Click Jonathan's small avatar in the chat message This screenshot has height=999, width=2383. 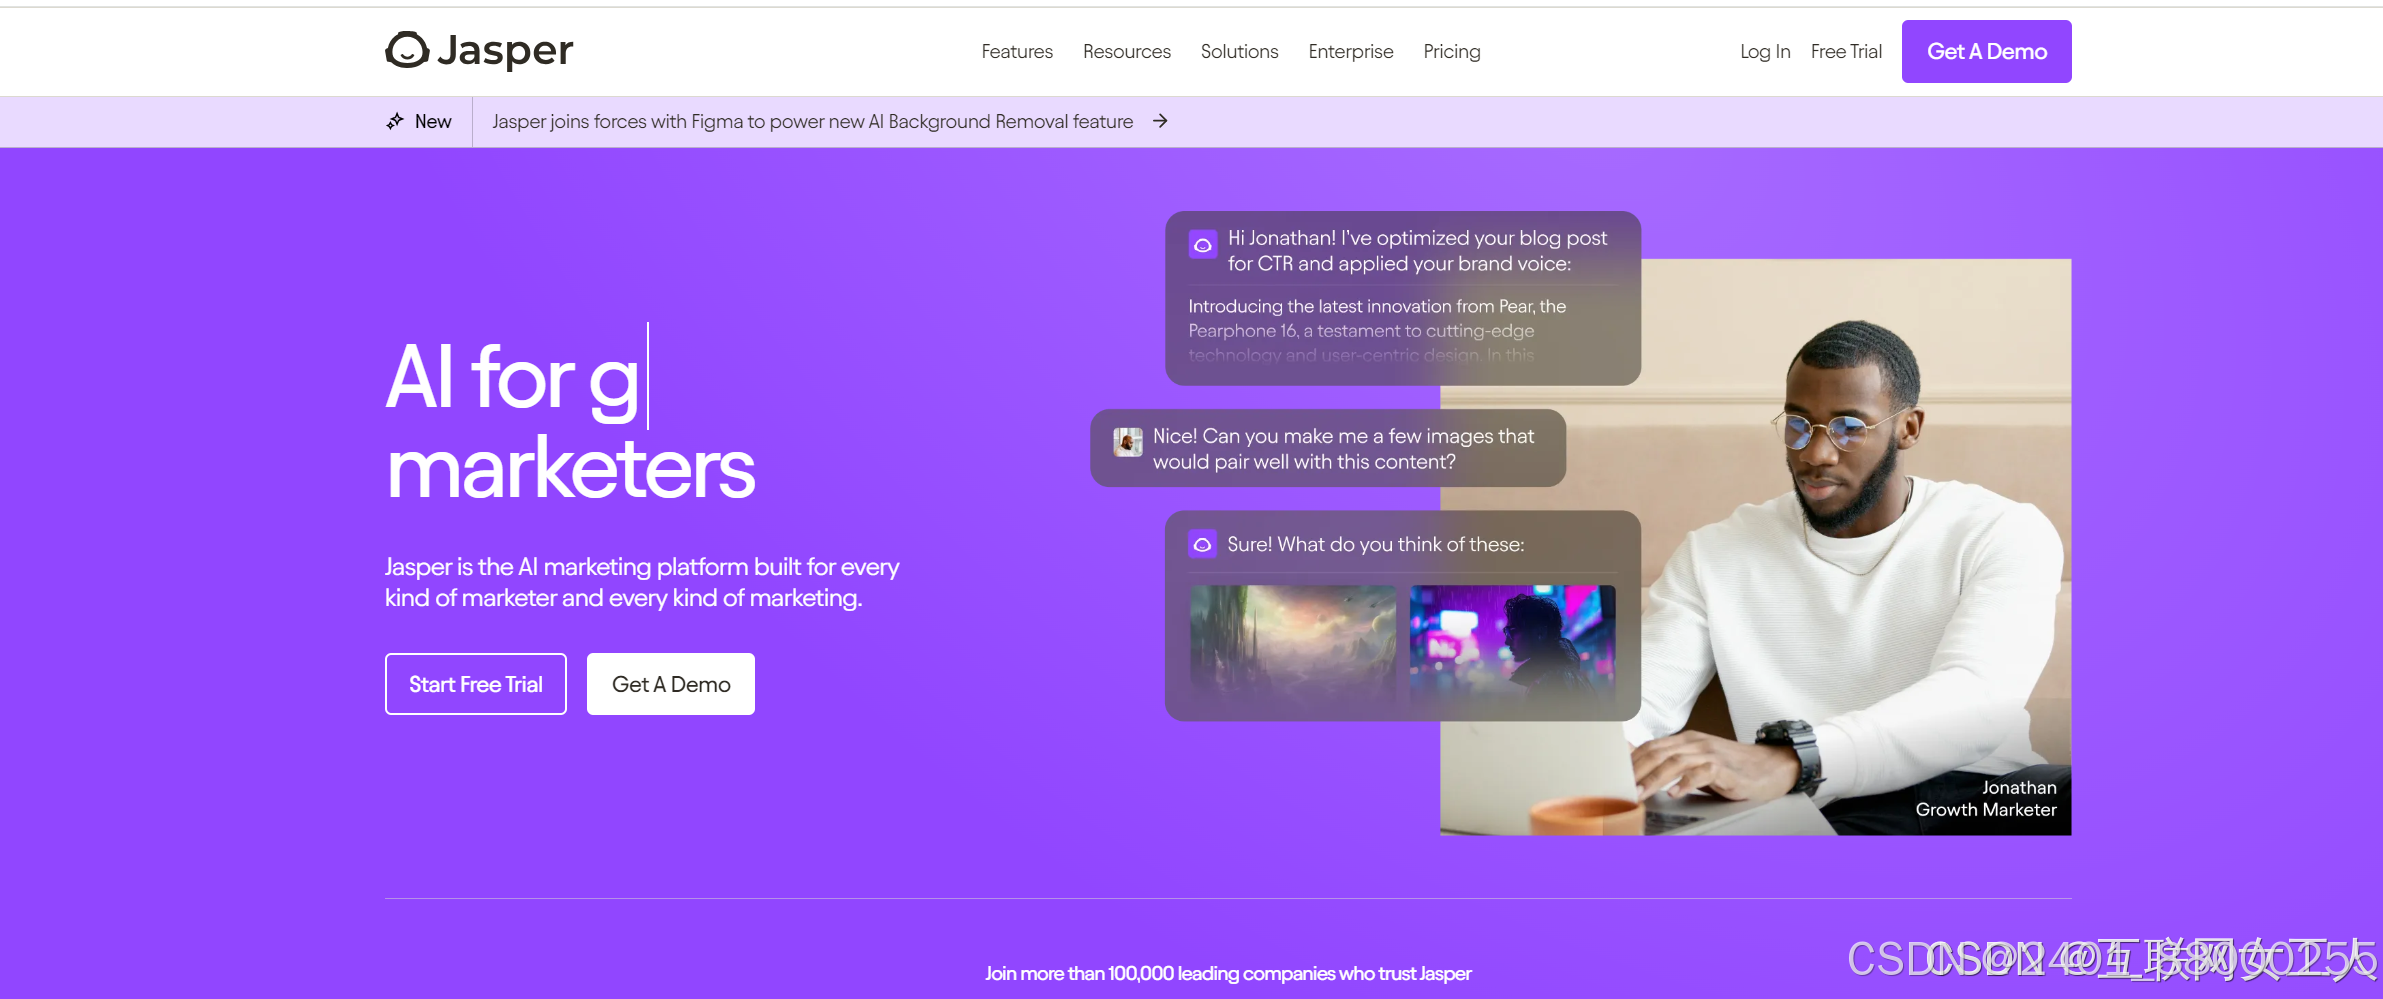point(1128,441)
